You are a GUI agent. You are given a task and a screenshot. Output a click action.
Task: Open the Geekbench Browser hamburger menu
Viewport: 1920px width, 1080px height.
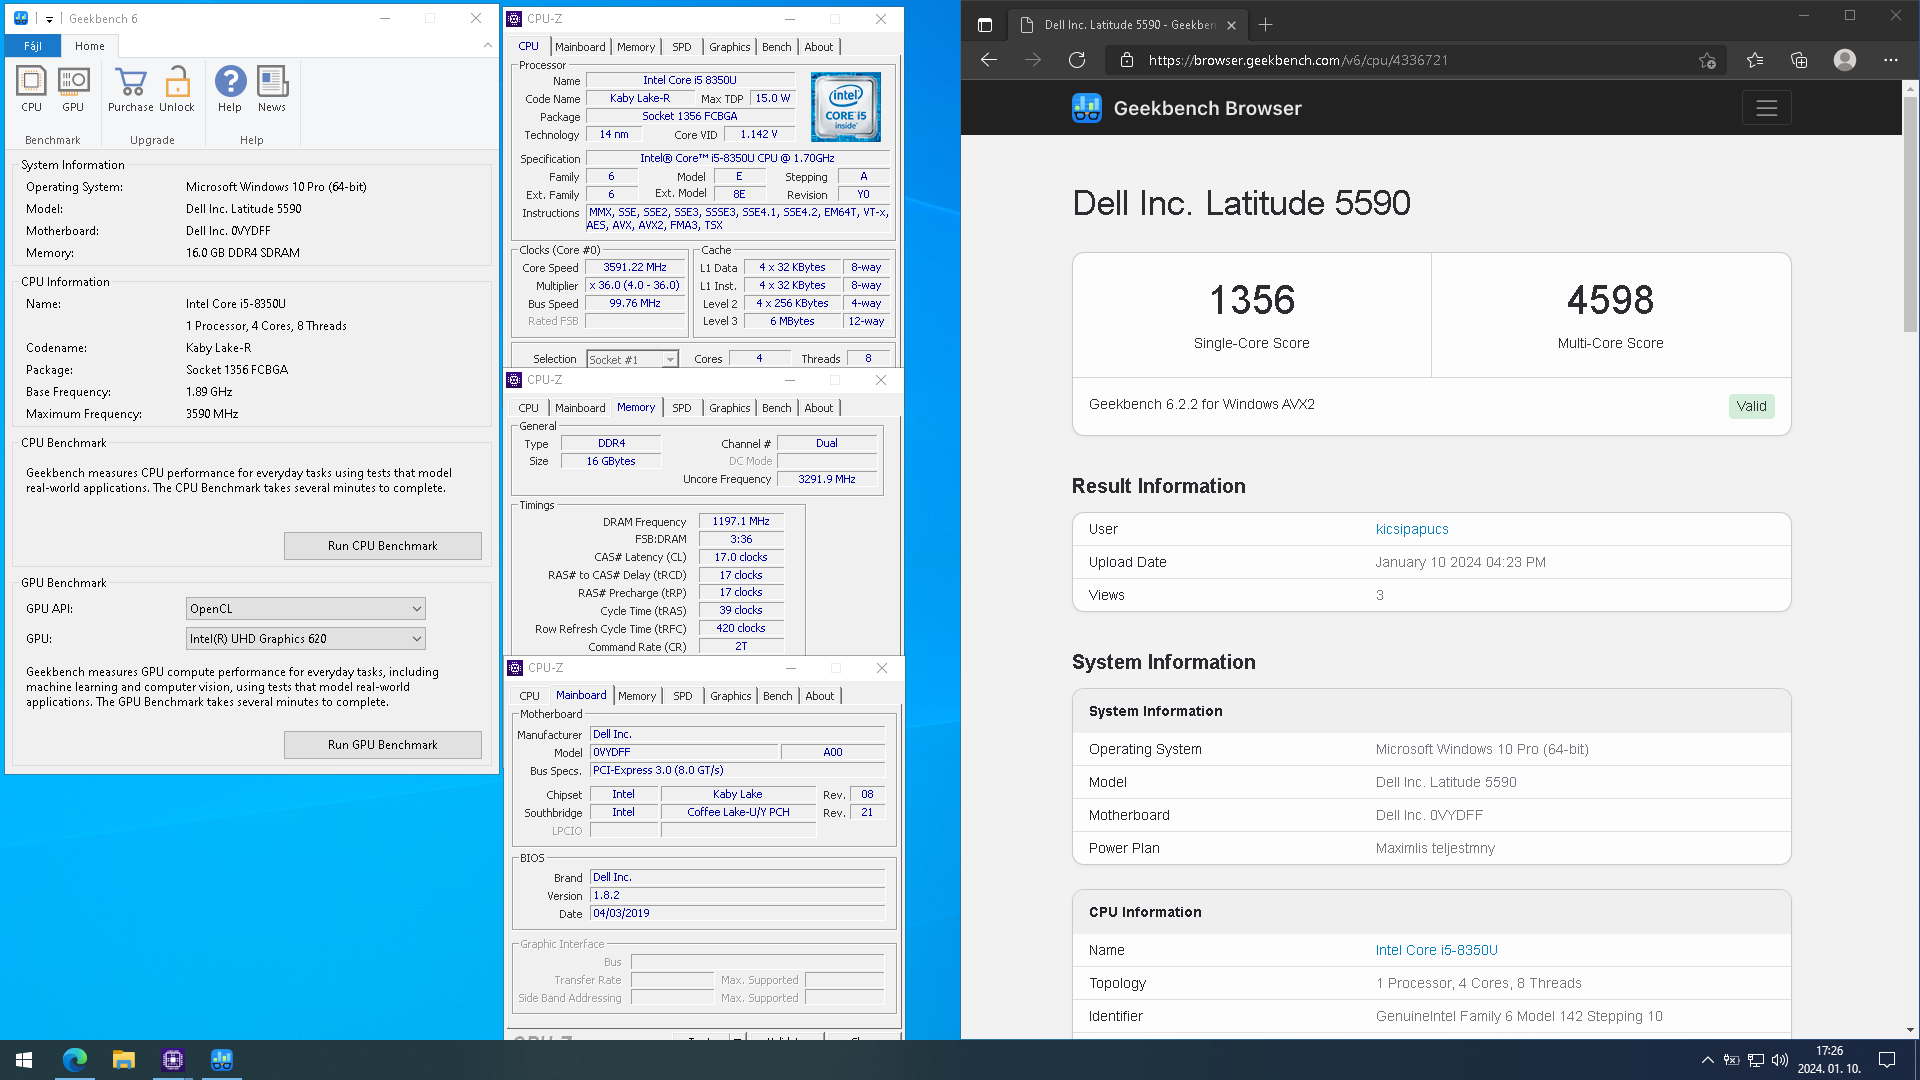tap(1766, 108)
